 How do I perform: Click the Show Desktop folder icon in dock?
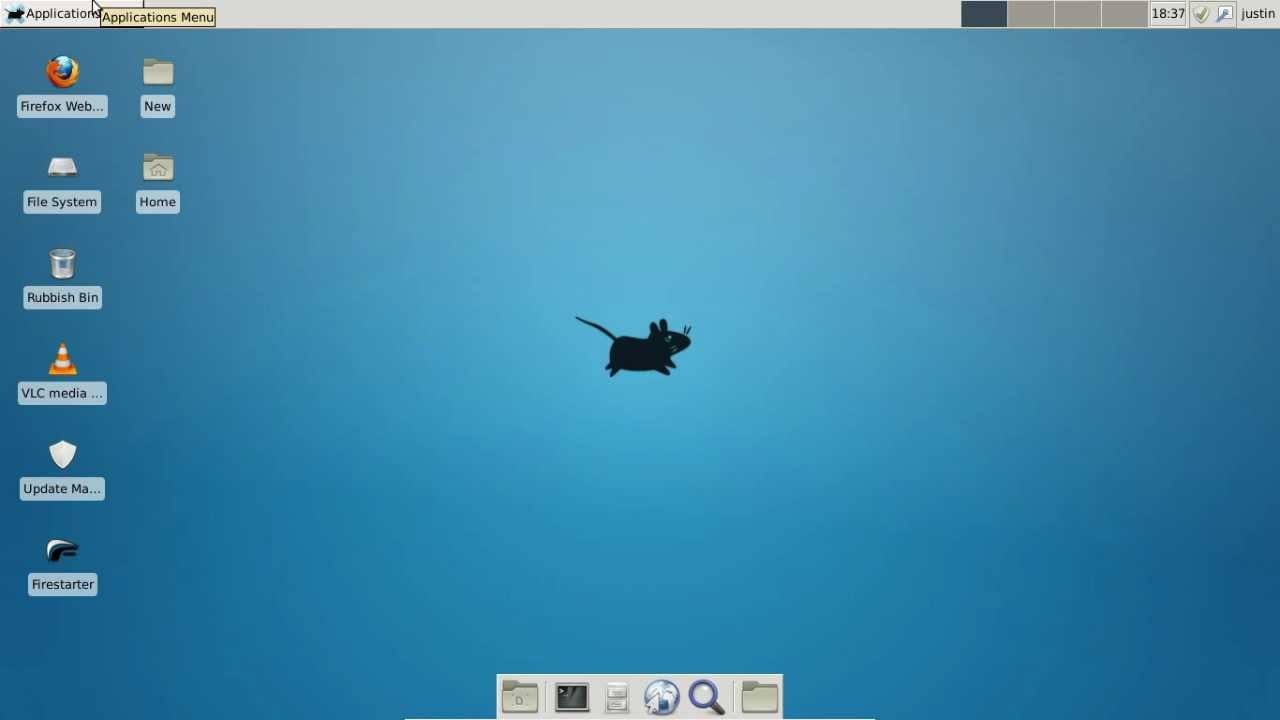coord(520,696)
